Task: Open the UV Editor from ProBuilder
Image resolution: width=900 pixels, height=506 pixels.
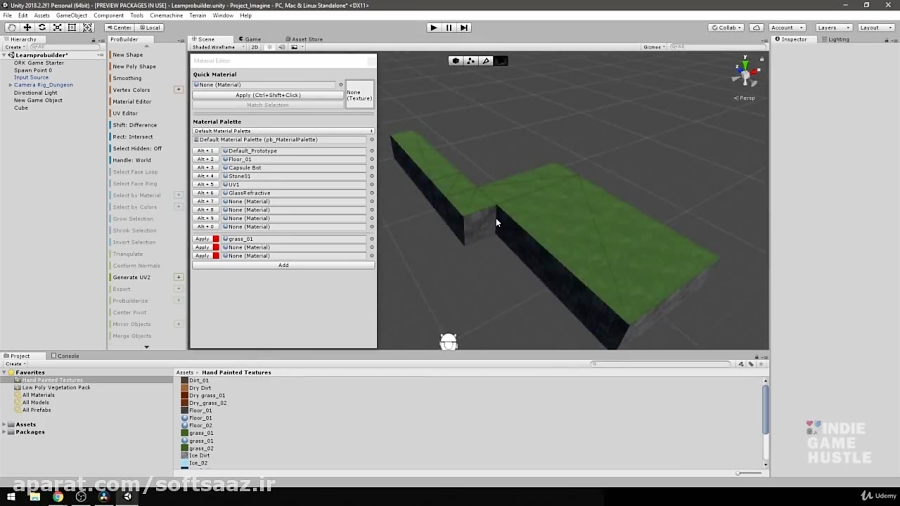Action: pyautogui.click(x=125, y=114)
